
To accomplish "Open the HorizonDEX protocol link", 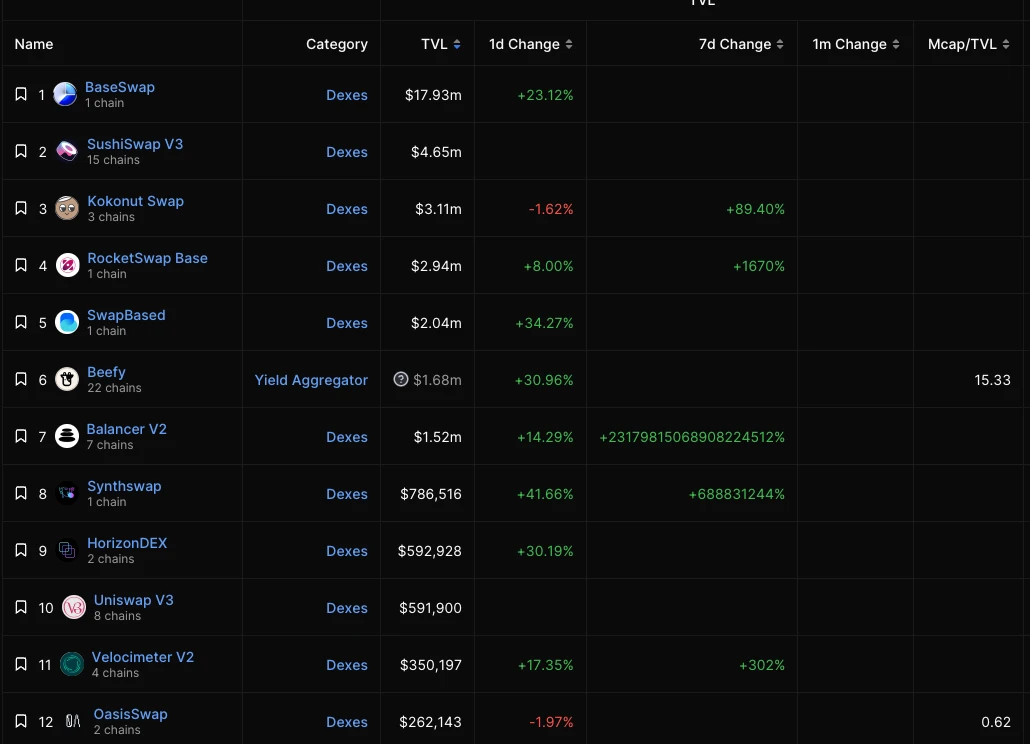I will 127,543.
